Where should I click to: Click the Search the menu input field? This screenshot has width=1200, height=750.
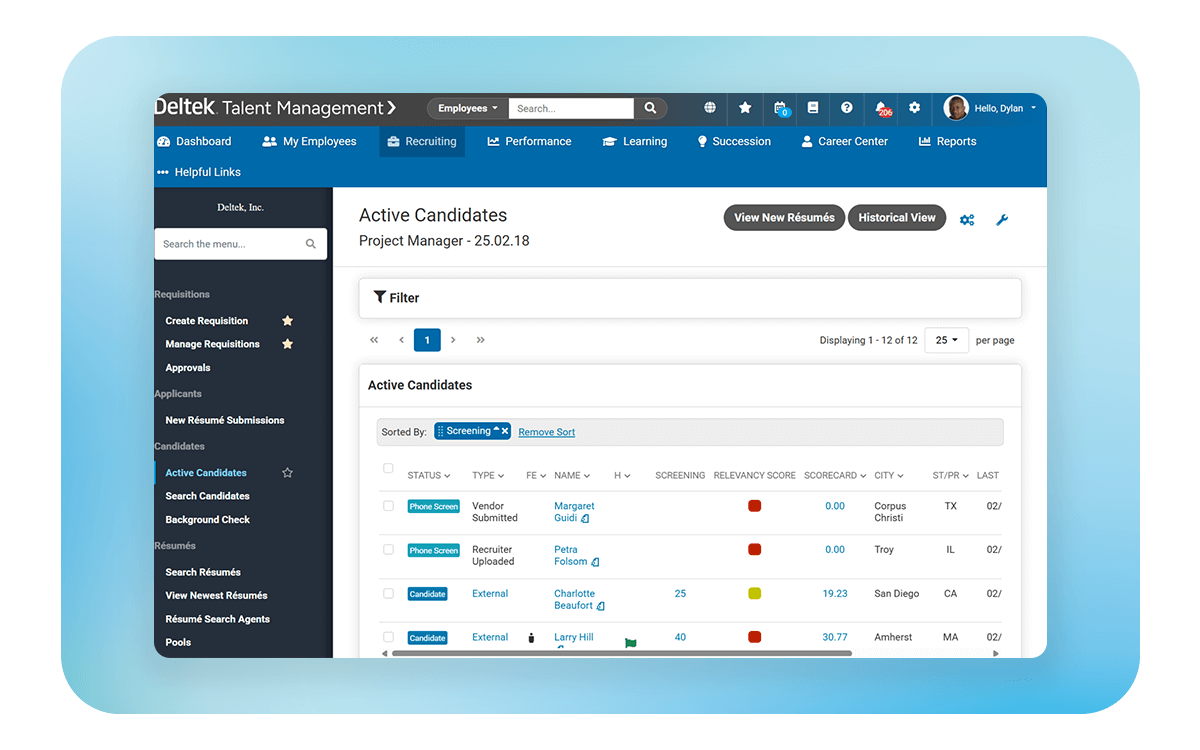(x=232, y=244)
